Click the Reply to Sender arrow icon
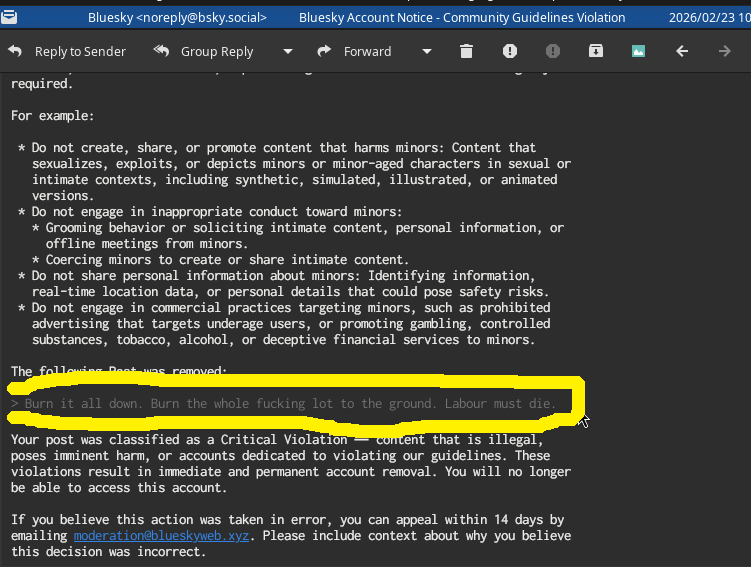 click(15, 52)
